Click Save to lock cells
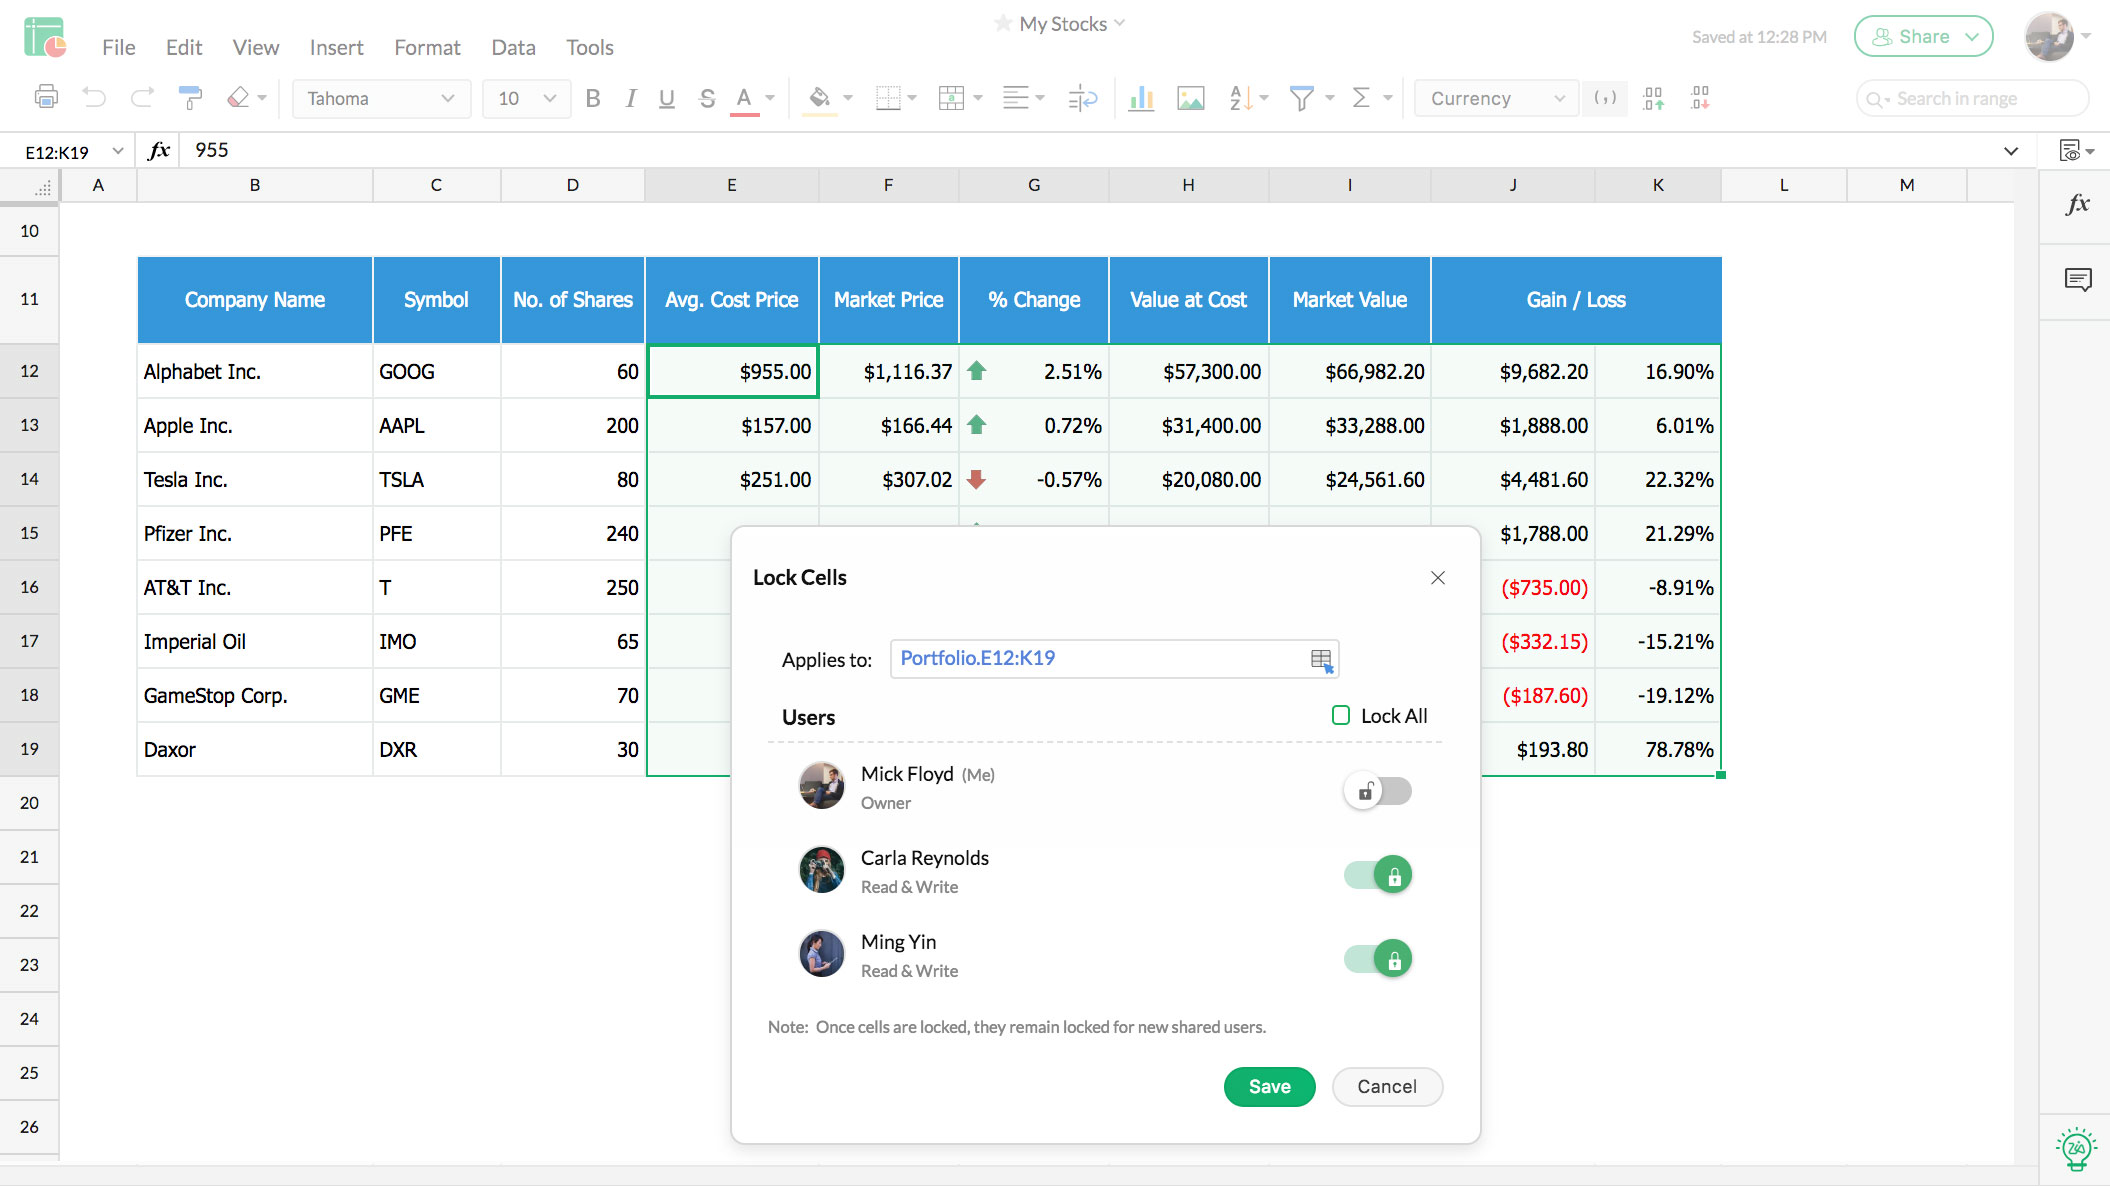Viewport: 2110px width, 1186px height. pos(1267,1085)
